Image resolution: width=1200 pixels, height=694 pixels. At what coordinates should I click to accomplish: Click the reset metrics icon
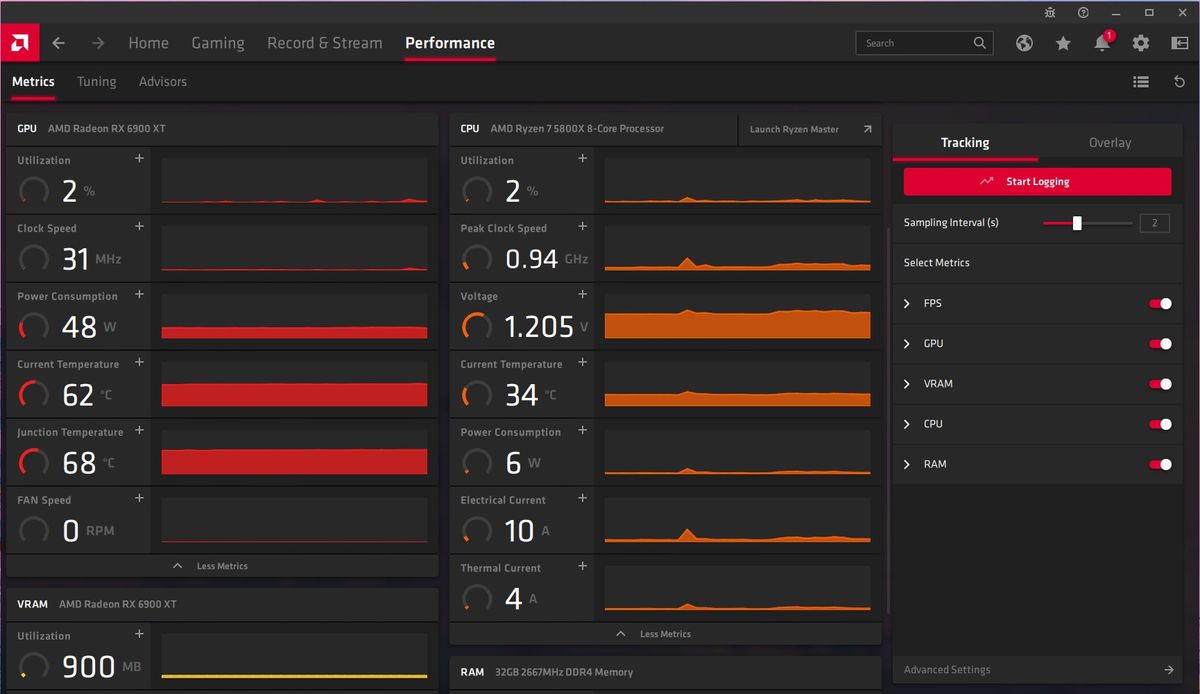1179,81
